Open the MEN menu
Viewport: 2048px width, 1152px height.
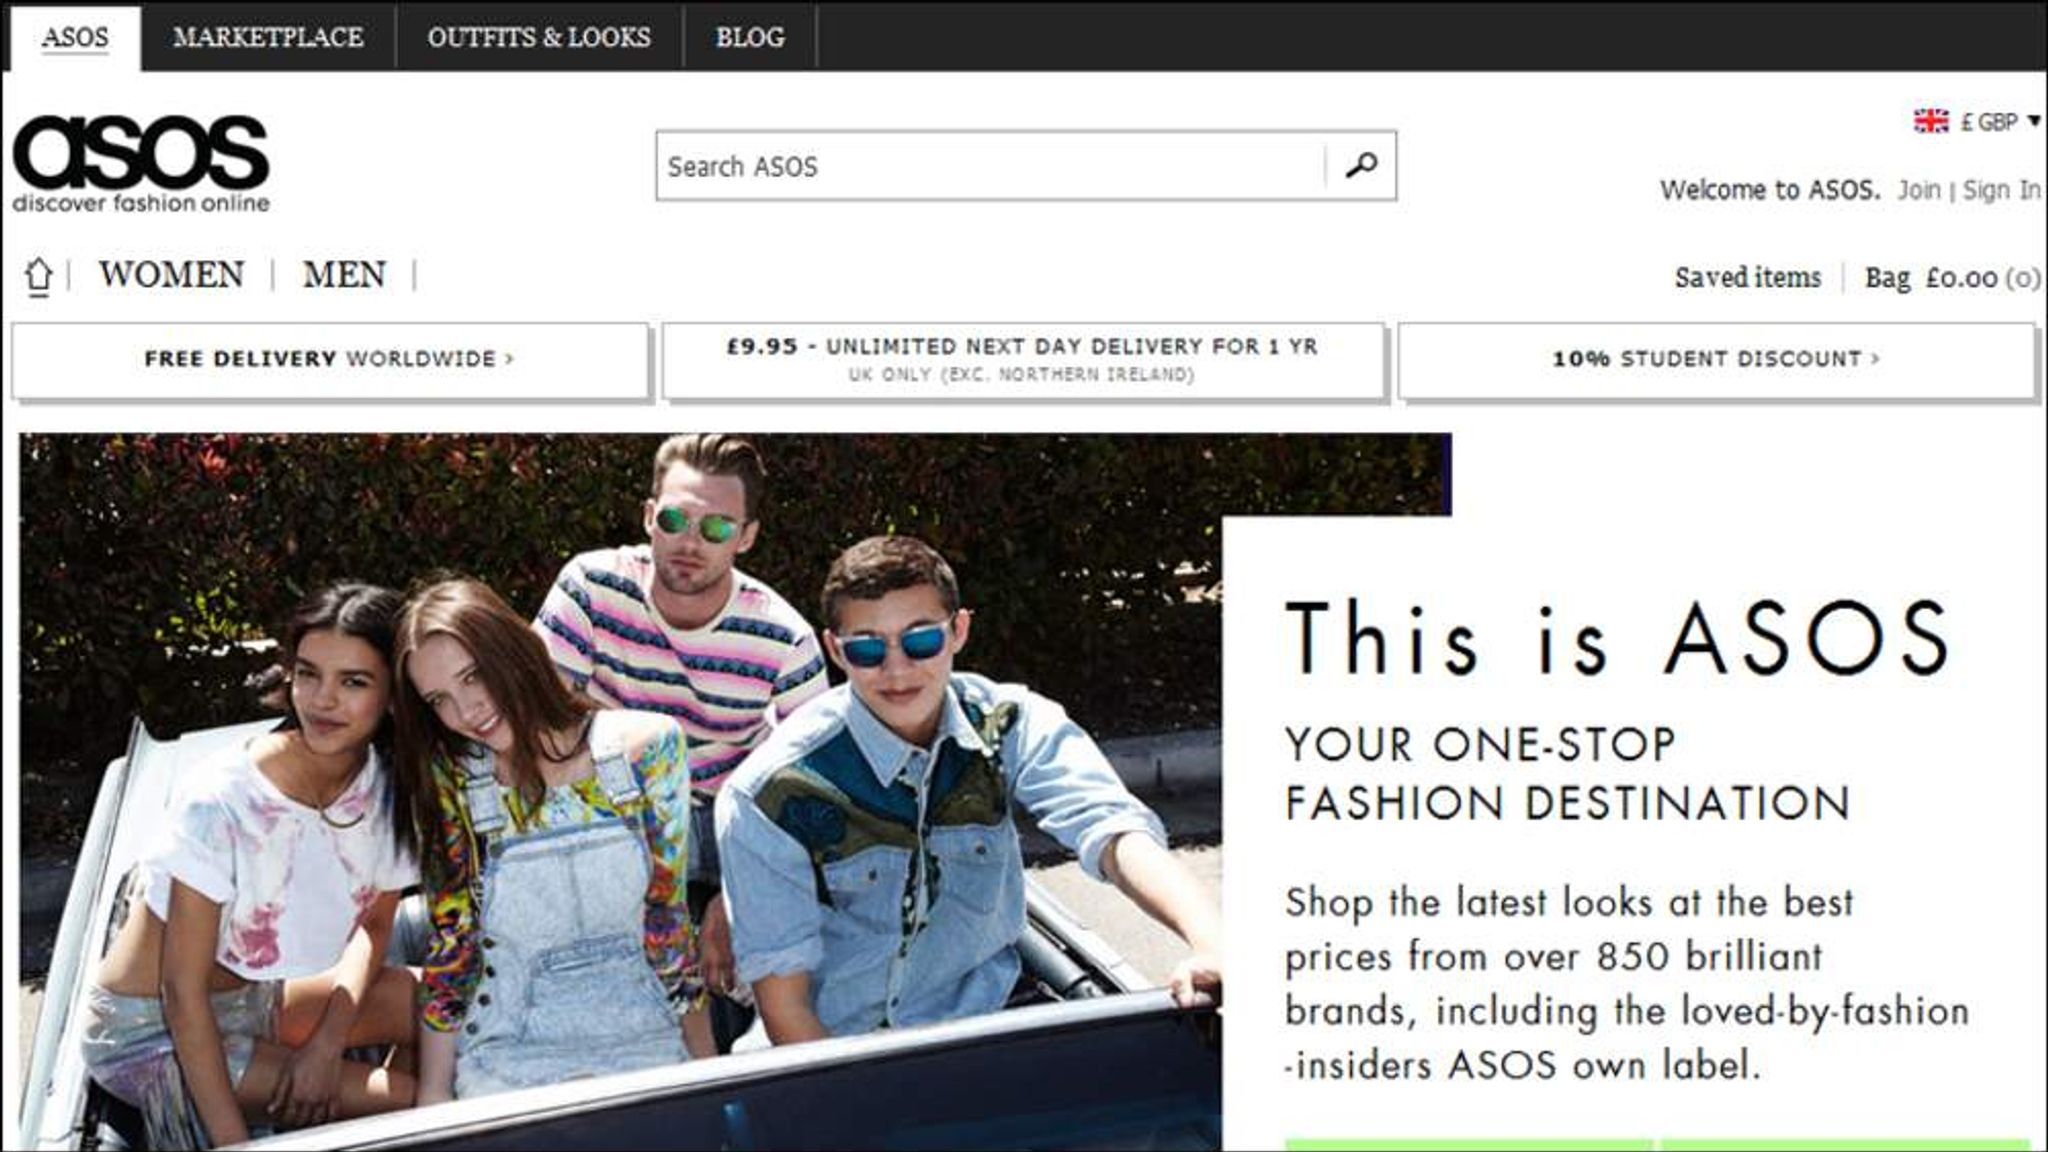(x=344, y=274)
